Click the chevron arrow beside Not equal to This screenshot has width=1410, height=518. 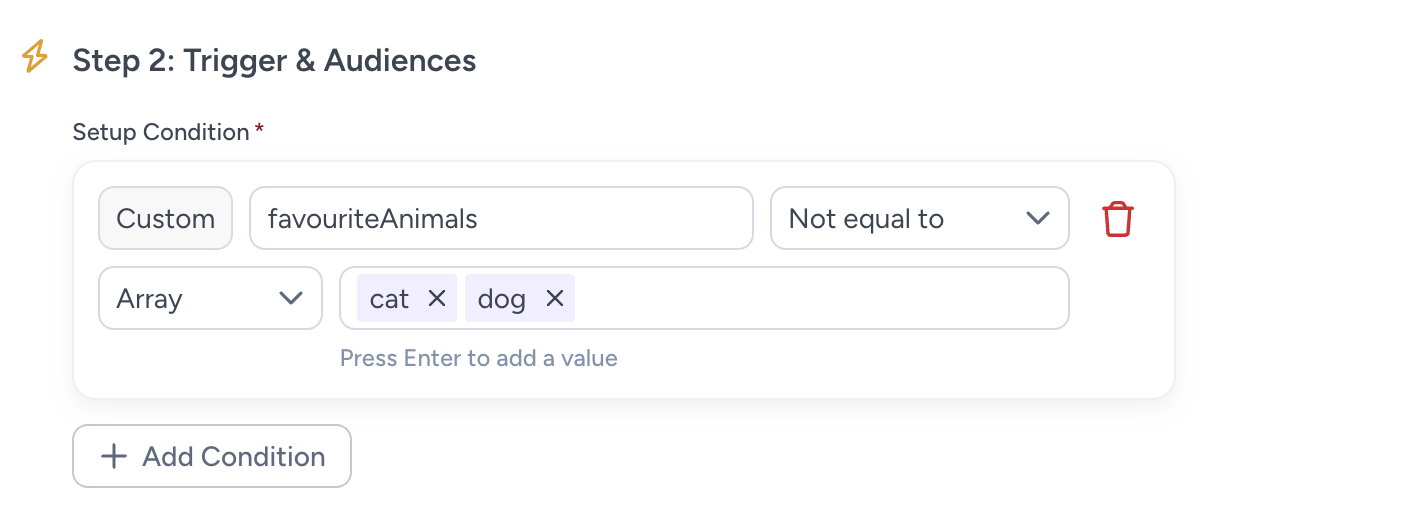[x=1038, y=218]
